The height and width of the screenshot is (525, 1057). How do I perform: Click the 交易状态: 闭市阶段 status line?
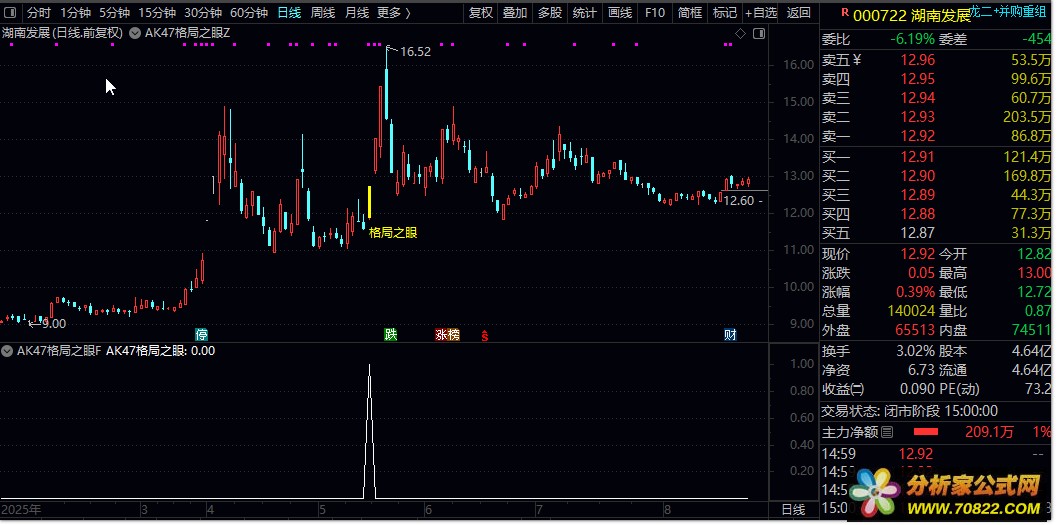[x=910, y=411]
